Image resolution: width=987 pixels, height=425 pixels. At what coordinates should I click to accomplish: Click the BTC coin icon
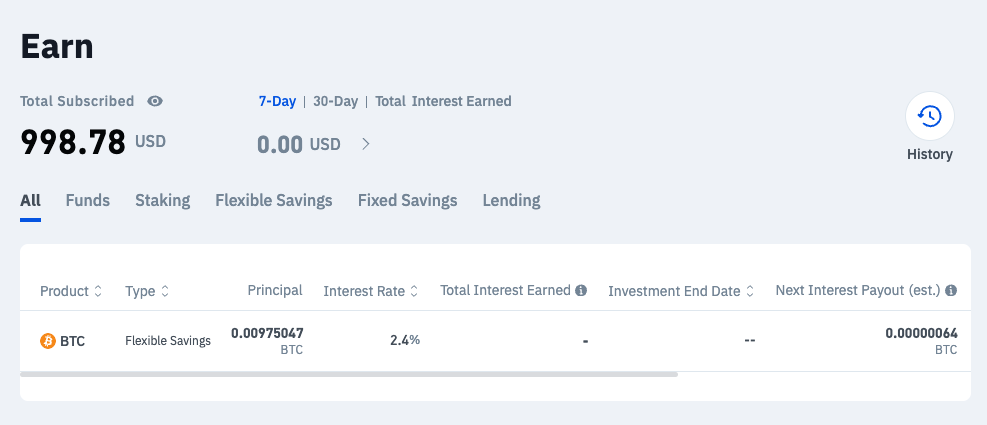click(x=47, y=341)
